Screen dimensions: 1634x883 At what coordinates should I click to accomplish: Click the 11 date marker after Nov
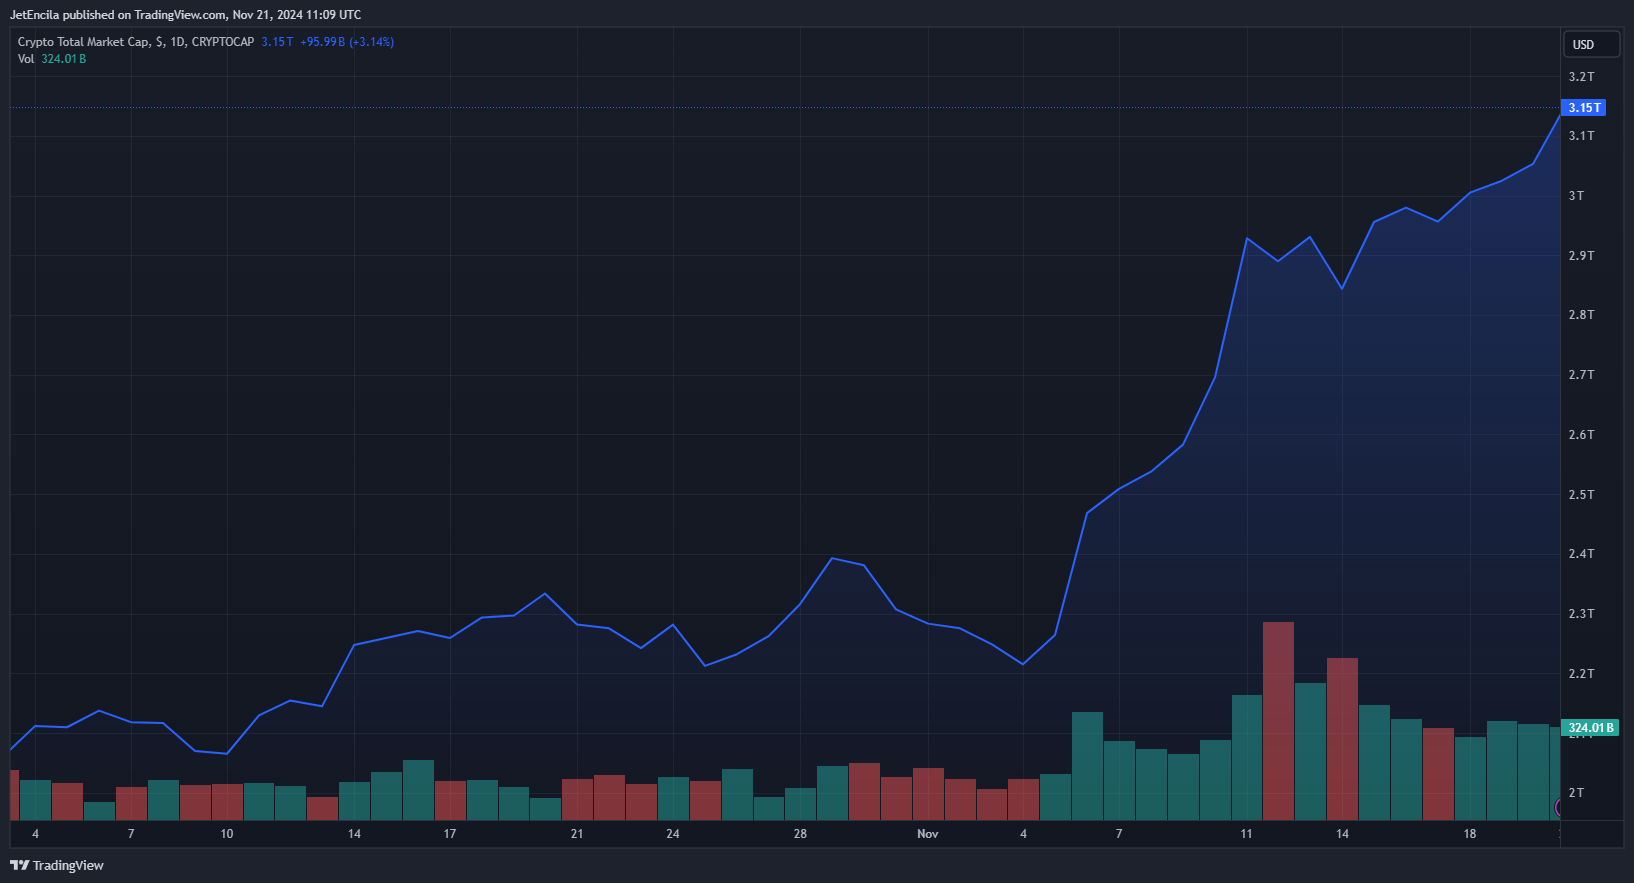click(x=1246, y=834)
